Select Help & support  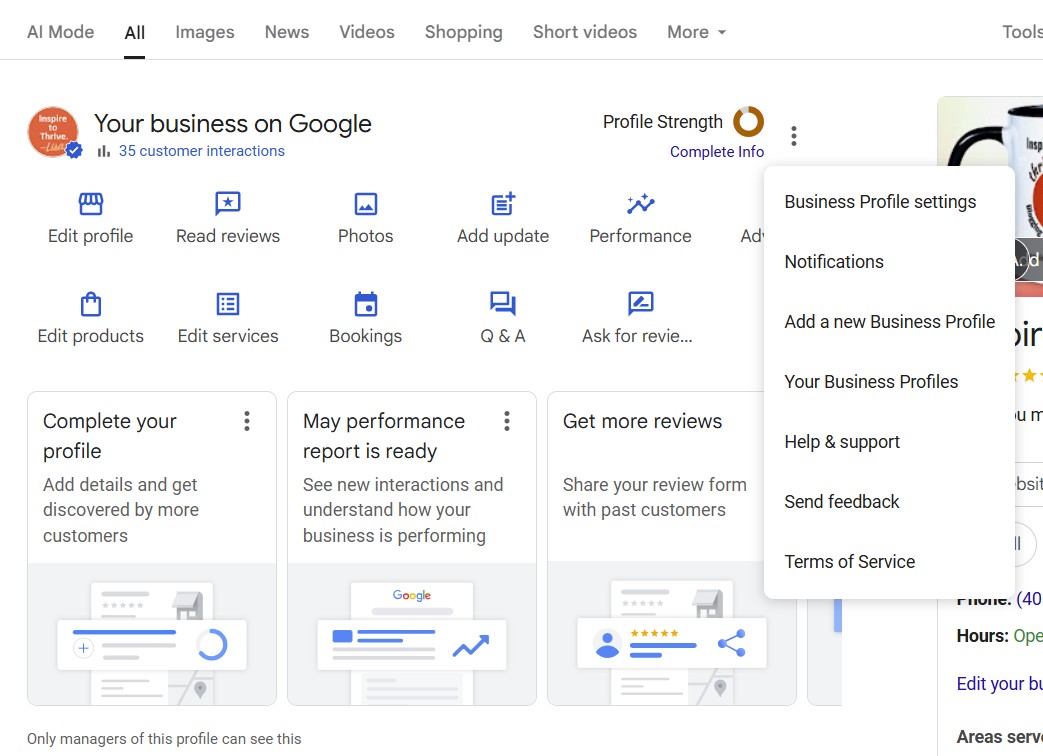(x=889, y=441)
